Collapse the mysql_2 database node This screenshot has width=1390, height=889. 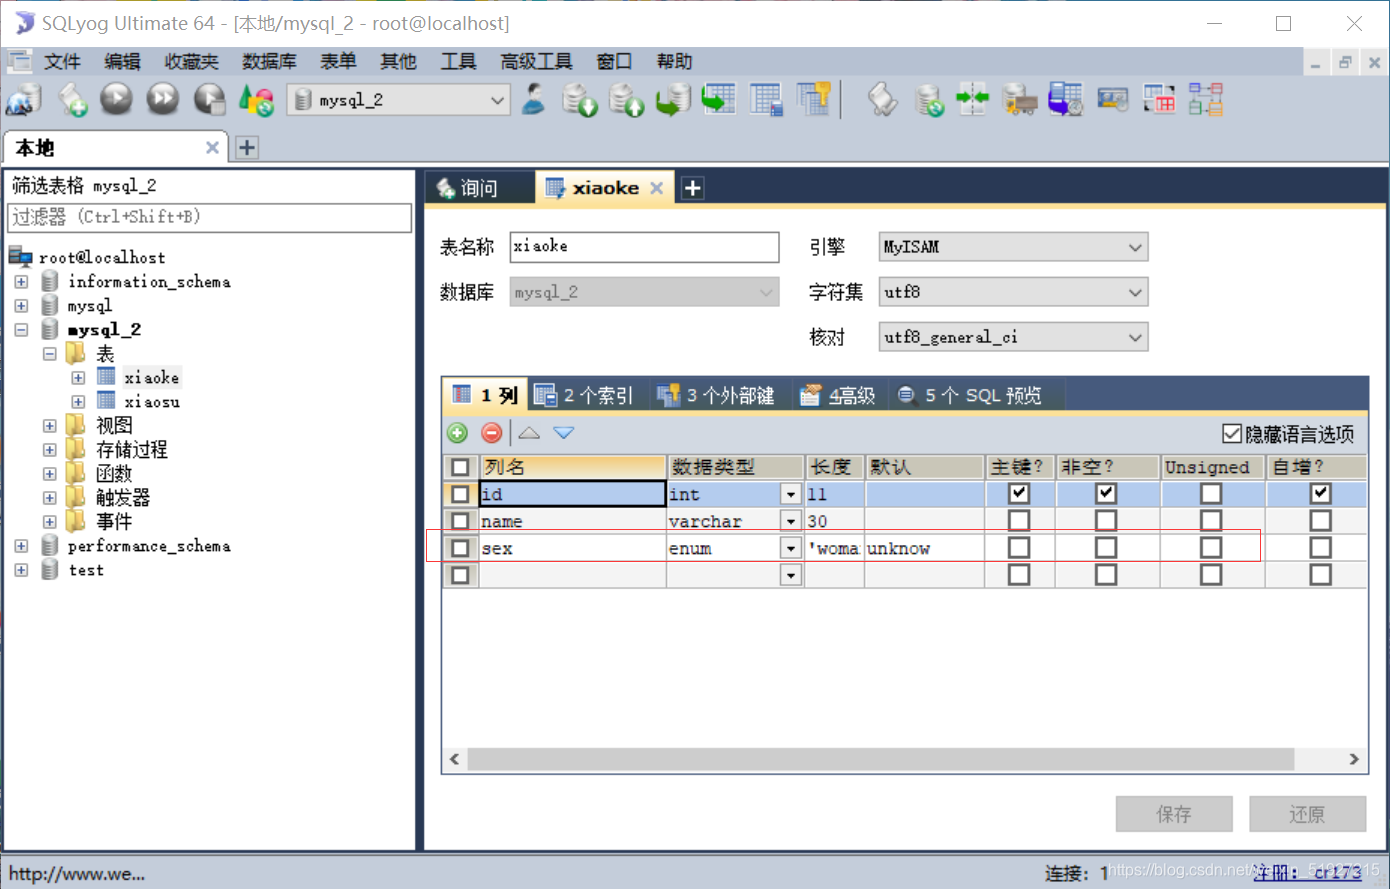tap(21, 330)
